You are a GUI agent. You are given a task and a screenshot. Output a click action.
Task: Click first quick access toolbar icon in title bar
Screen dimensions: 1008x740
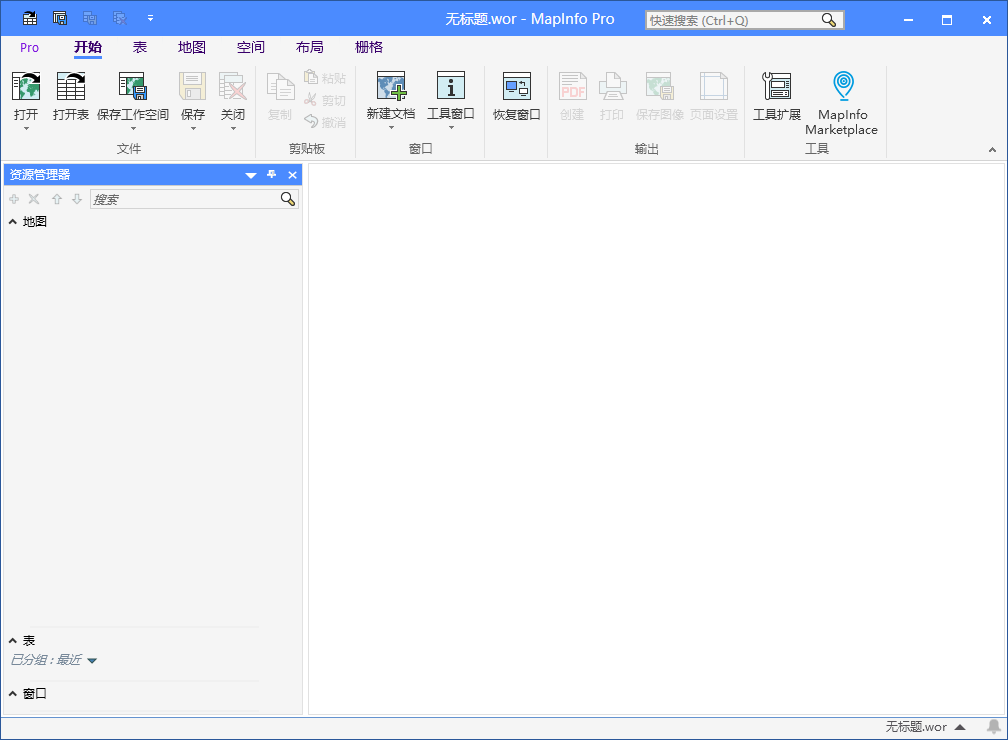point(30,19)
